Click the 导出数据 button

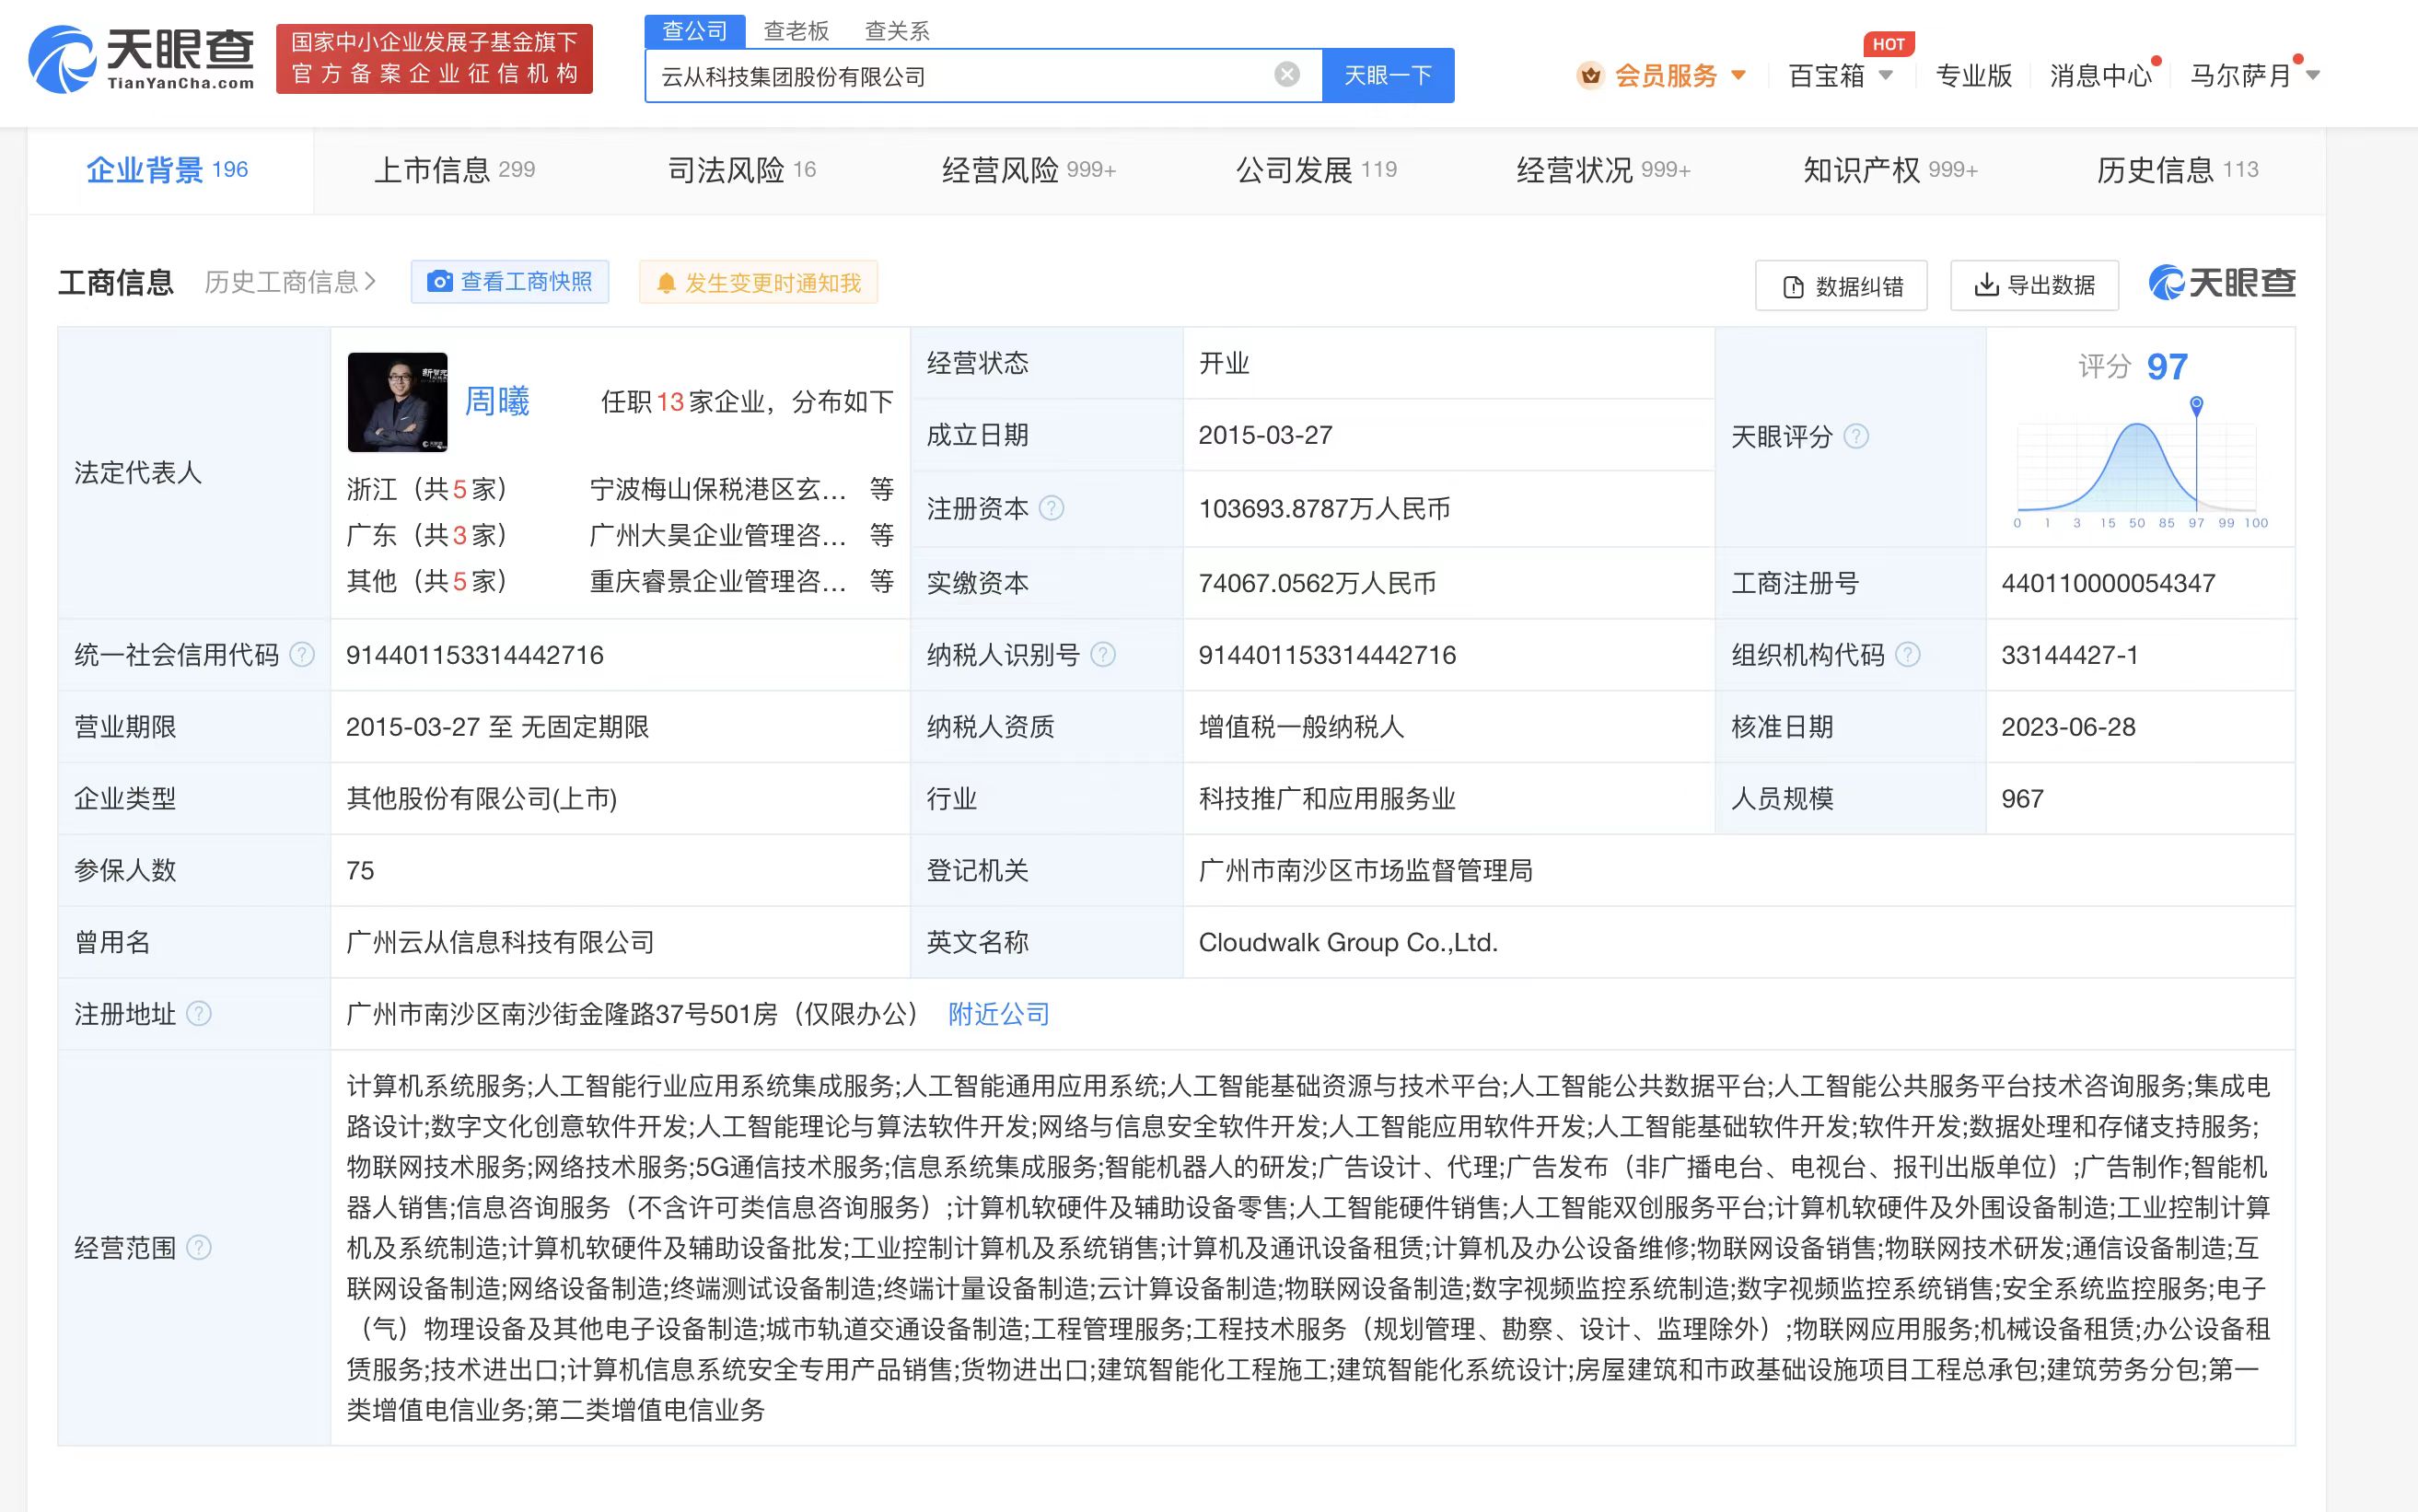pos(2035,285)
